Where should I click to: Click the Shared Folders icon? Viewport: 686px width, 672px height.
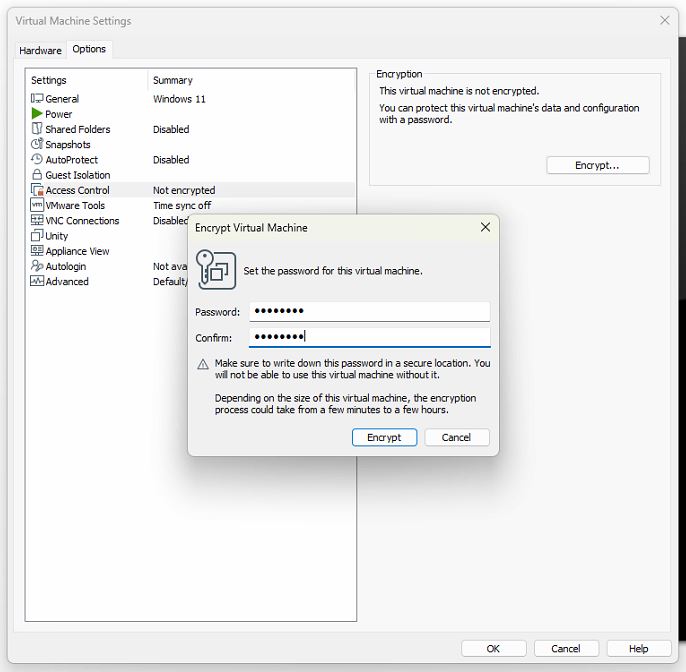(x=37, y=129)
